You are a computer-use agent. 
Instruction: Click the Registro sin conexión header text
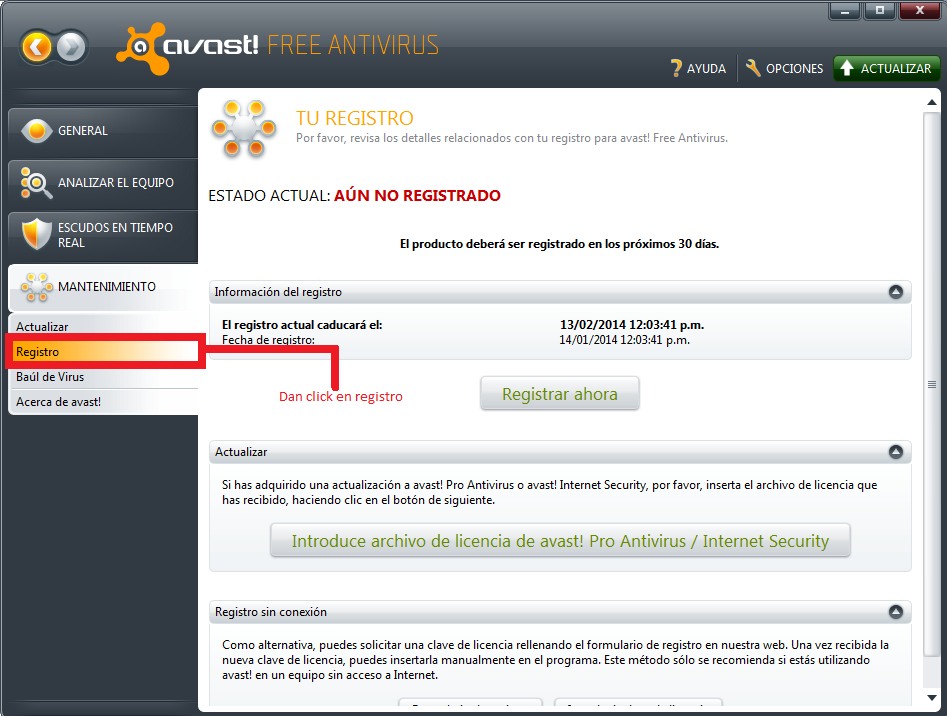click(x=271, y=612)
